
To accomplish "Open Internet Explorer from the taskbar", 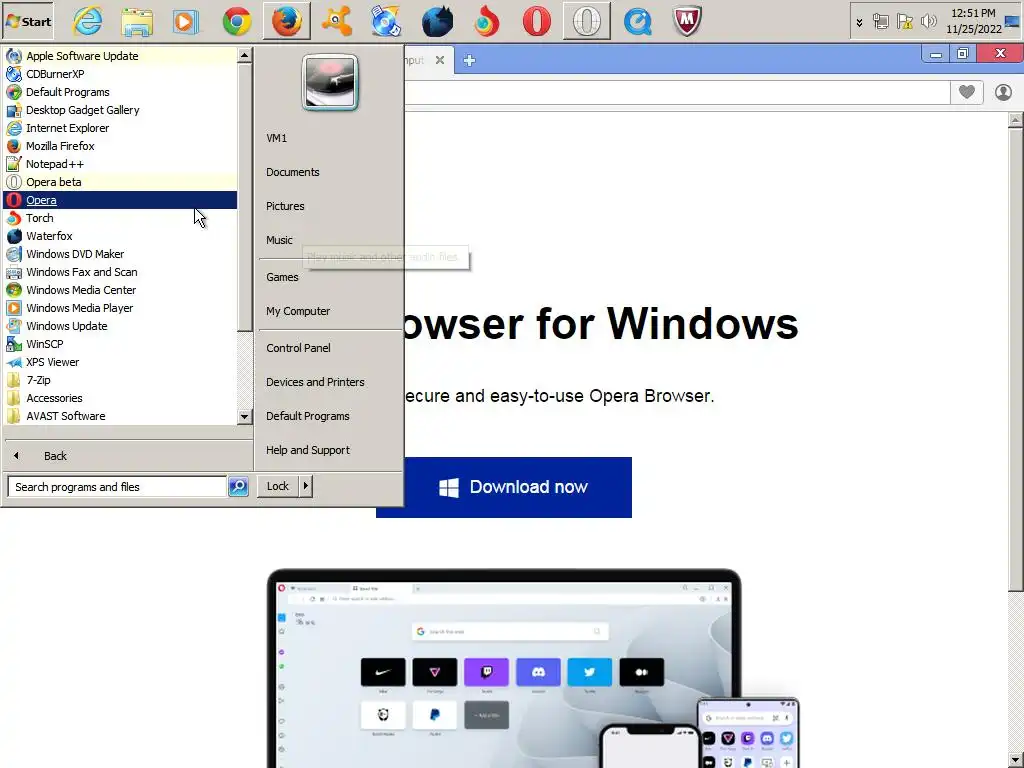I will point(87,21).
